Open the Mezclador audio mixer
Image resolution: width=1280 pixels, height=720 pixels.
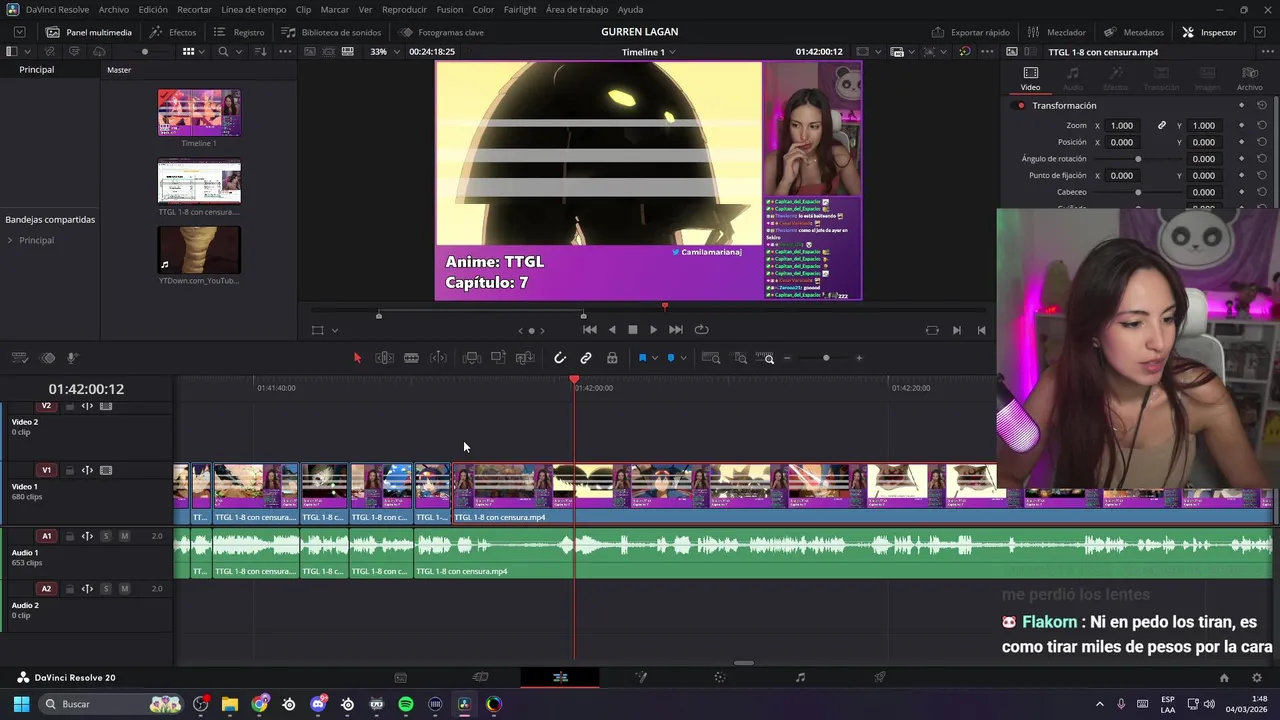pos(1056,32)
